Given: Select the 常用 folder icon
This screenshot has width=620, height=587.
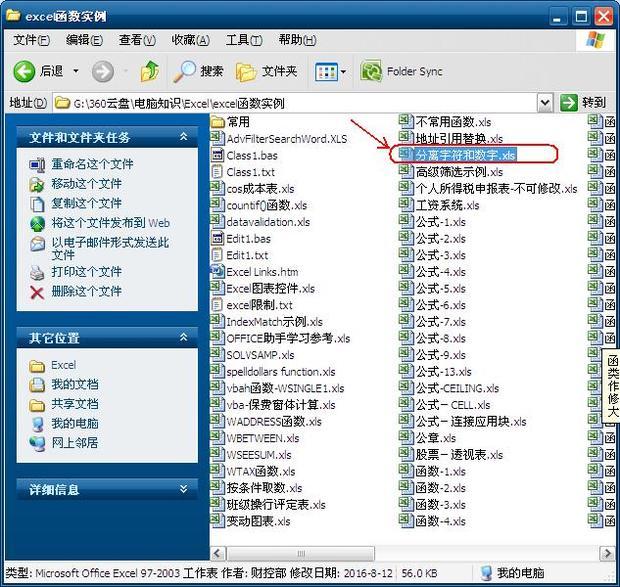Looking at the screenshot, I should pos(217,122).
